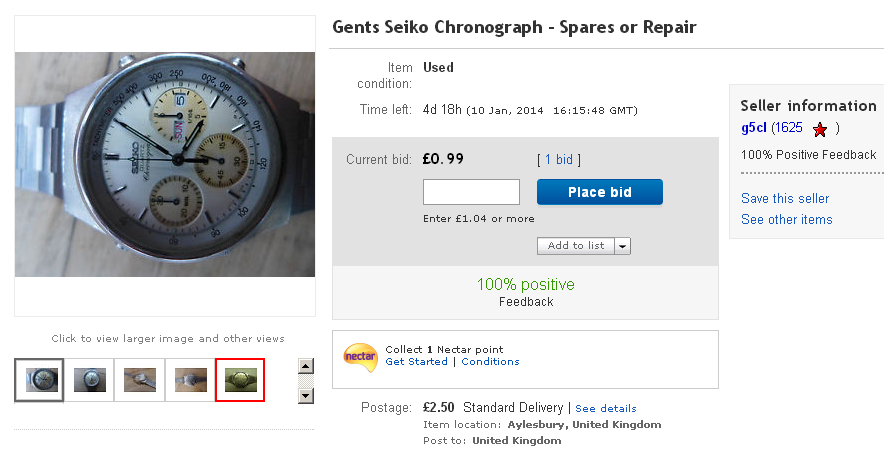Click the Add to list button
The width and height of the screenshot is (884, 450).
576,246
